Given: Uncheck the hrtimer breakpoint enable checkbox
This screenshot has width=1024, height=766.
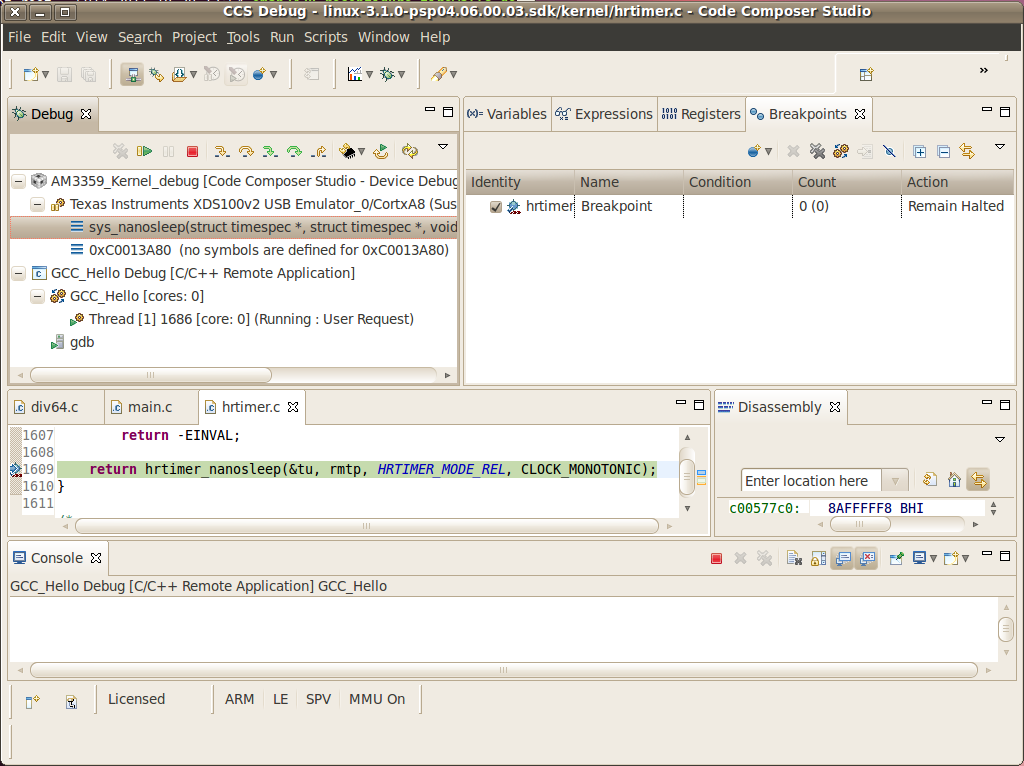Looking at the screenshot, I should click(493, 206).
